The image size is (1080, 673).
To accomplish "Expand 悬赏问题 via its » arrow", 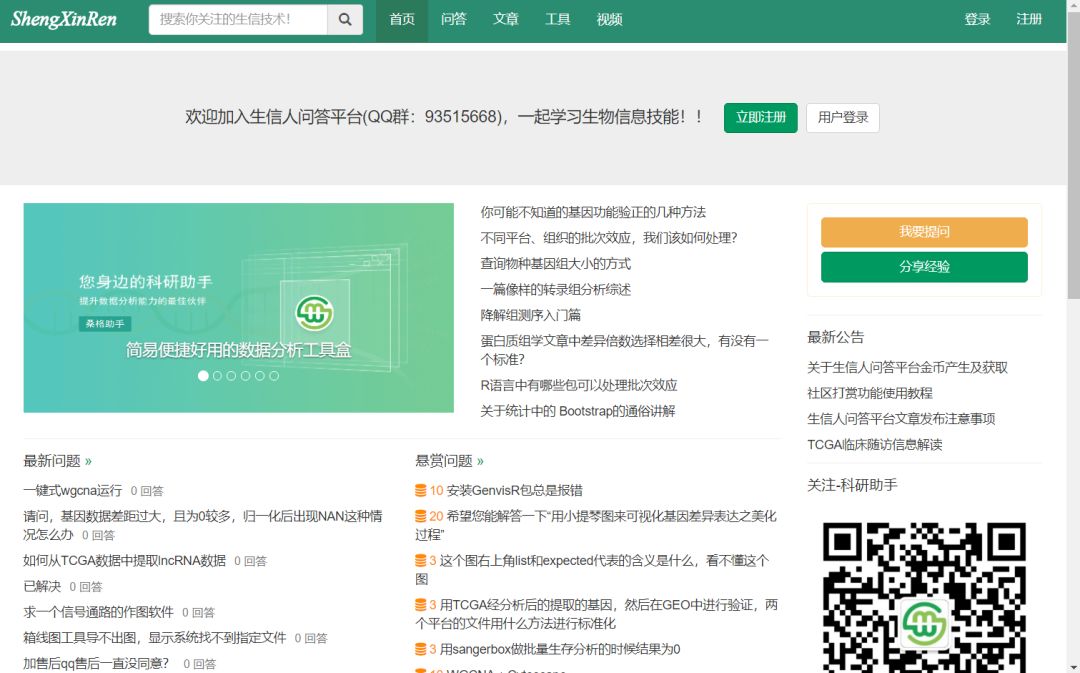I will pyautogui.click(x=480, y=461).
